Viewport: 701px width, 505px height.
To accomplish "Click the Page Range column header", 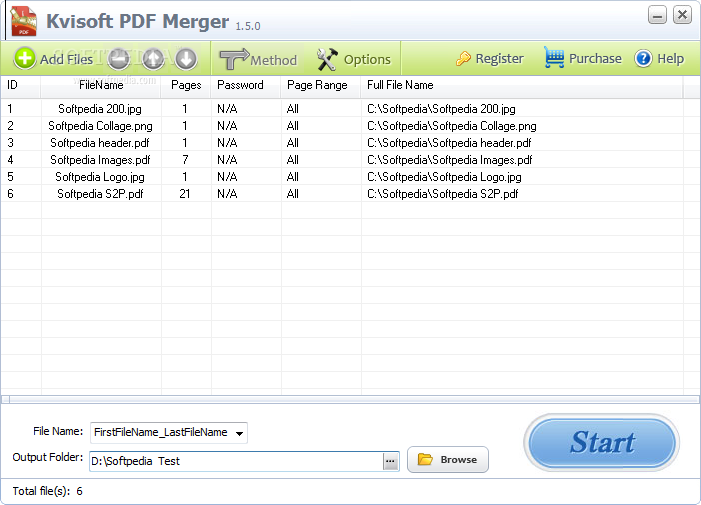I will pyautogui.click(x=321, y=85).
